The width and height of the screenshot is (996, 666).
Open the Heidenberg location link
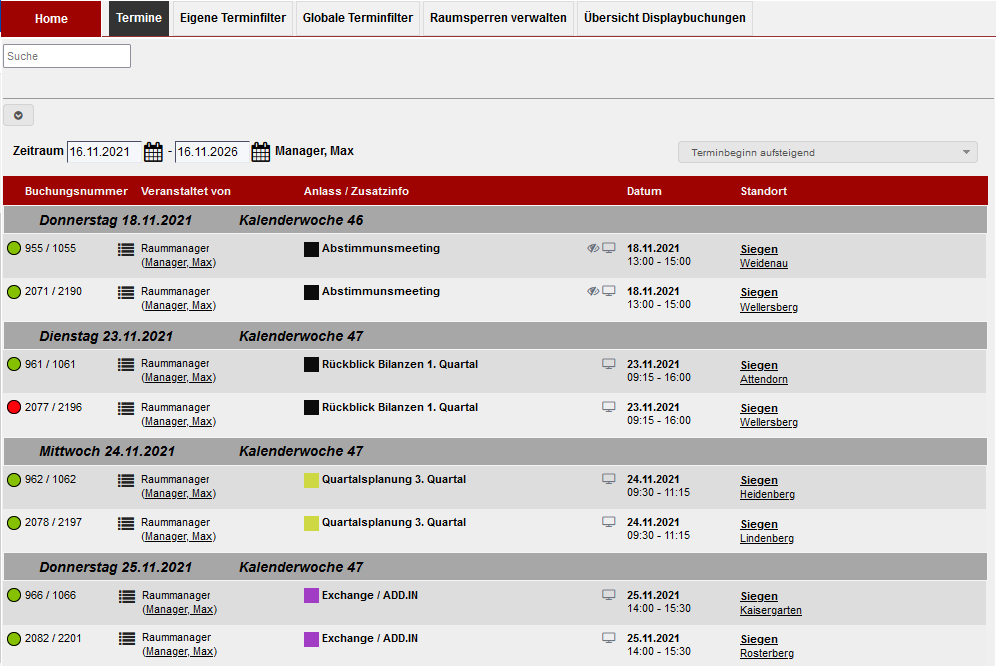(x=767, y=494)
